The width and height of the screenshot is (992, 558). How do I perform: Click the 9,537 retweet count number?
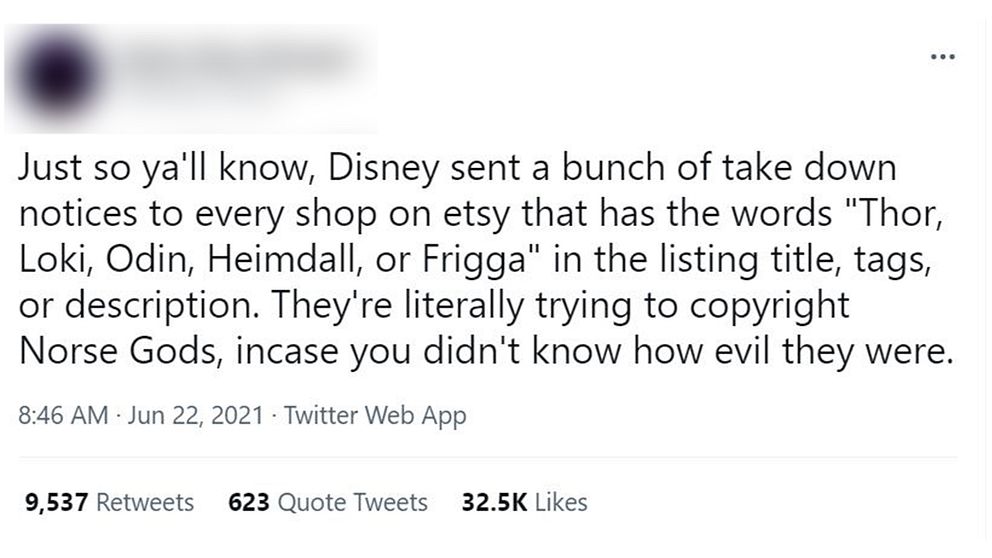(x=56, y=503)
